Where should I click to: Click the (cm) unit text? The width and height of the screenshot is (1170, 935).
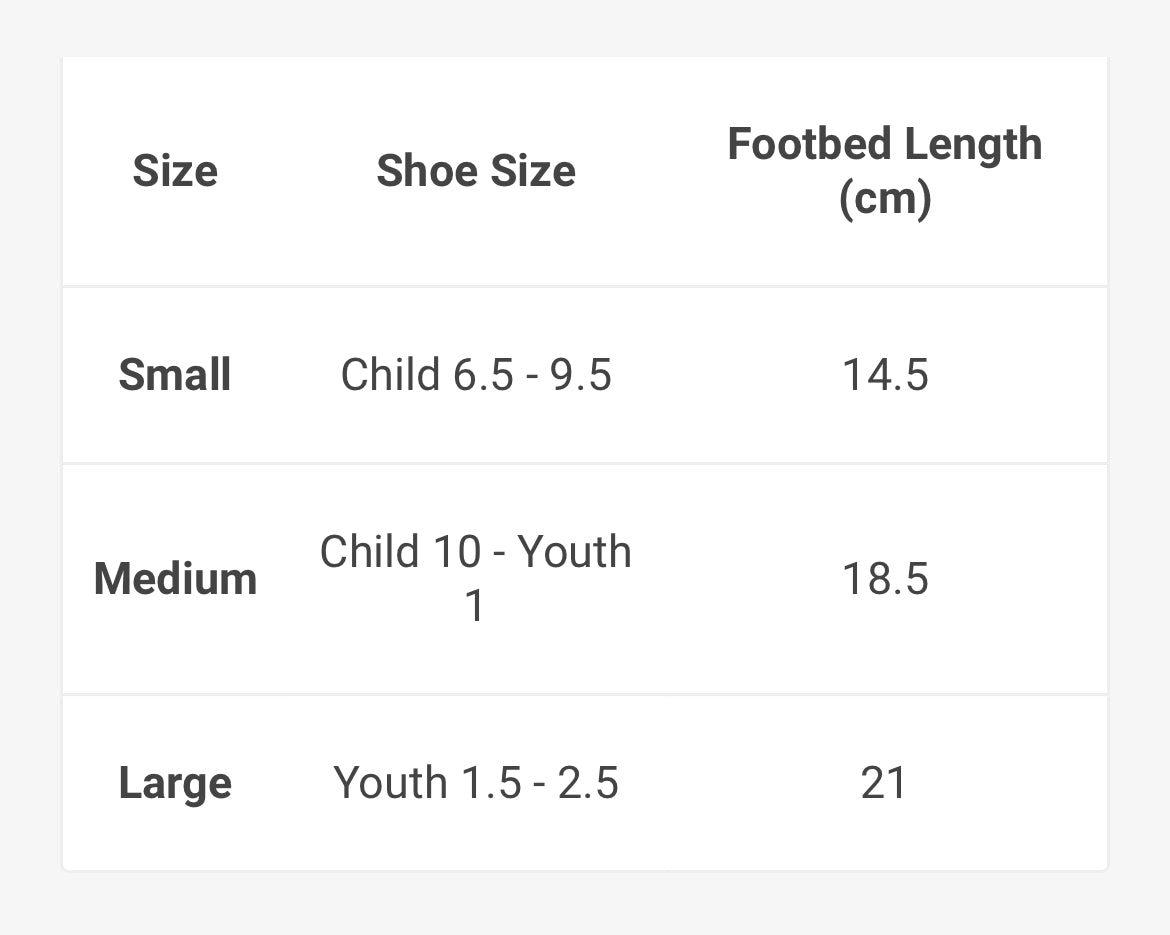[x=885, y=198]
